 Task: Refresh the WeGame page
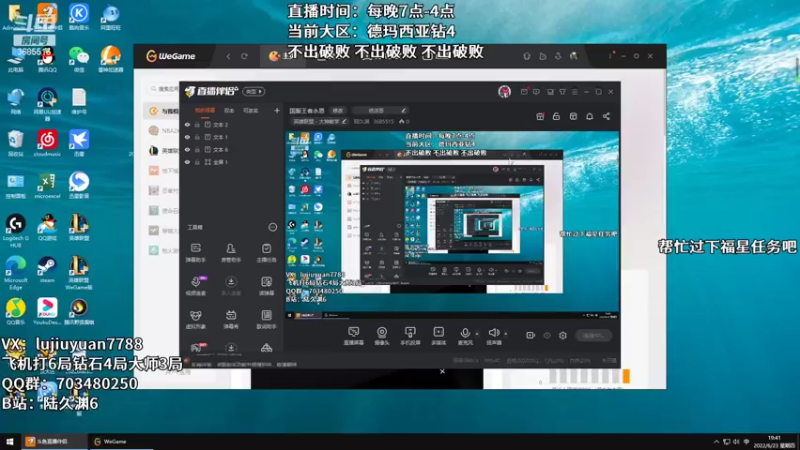244,56
